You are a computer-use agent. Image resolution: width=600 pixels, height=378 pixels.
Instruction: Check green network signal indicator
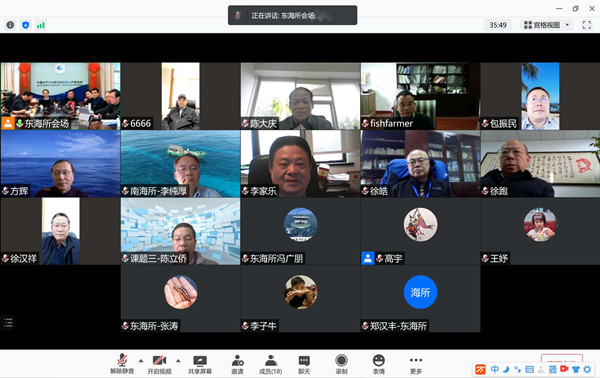[x=41, y=25]
